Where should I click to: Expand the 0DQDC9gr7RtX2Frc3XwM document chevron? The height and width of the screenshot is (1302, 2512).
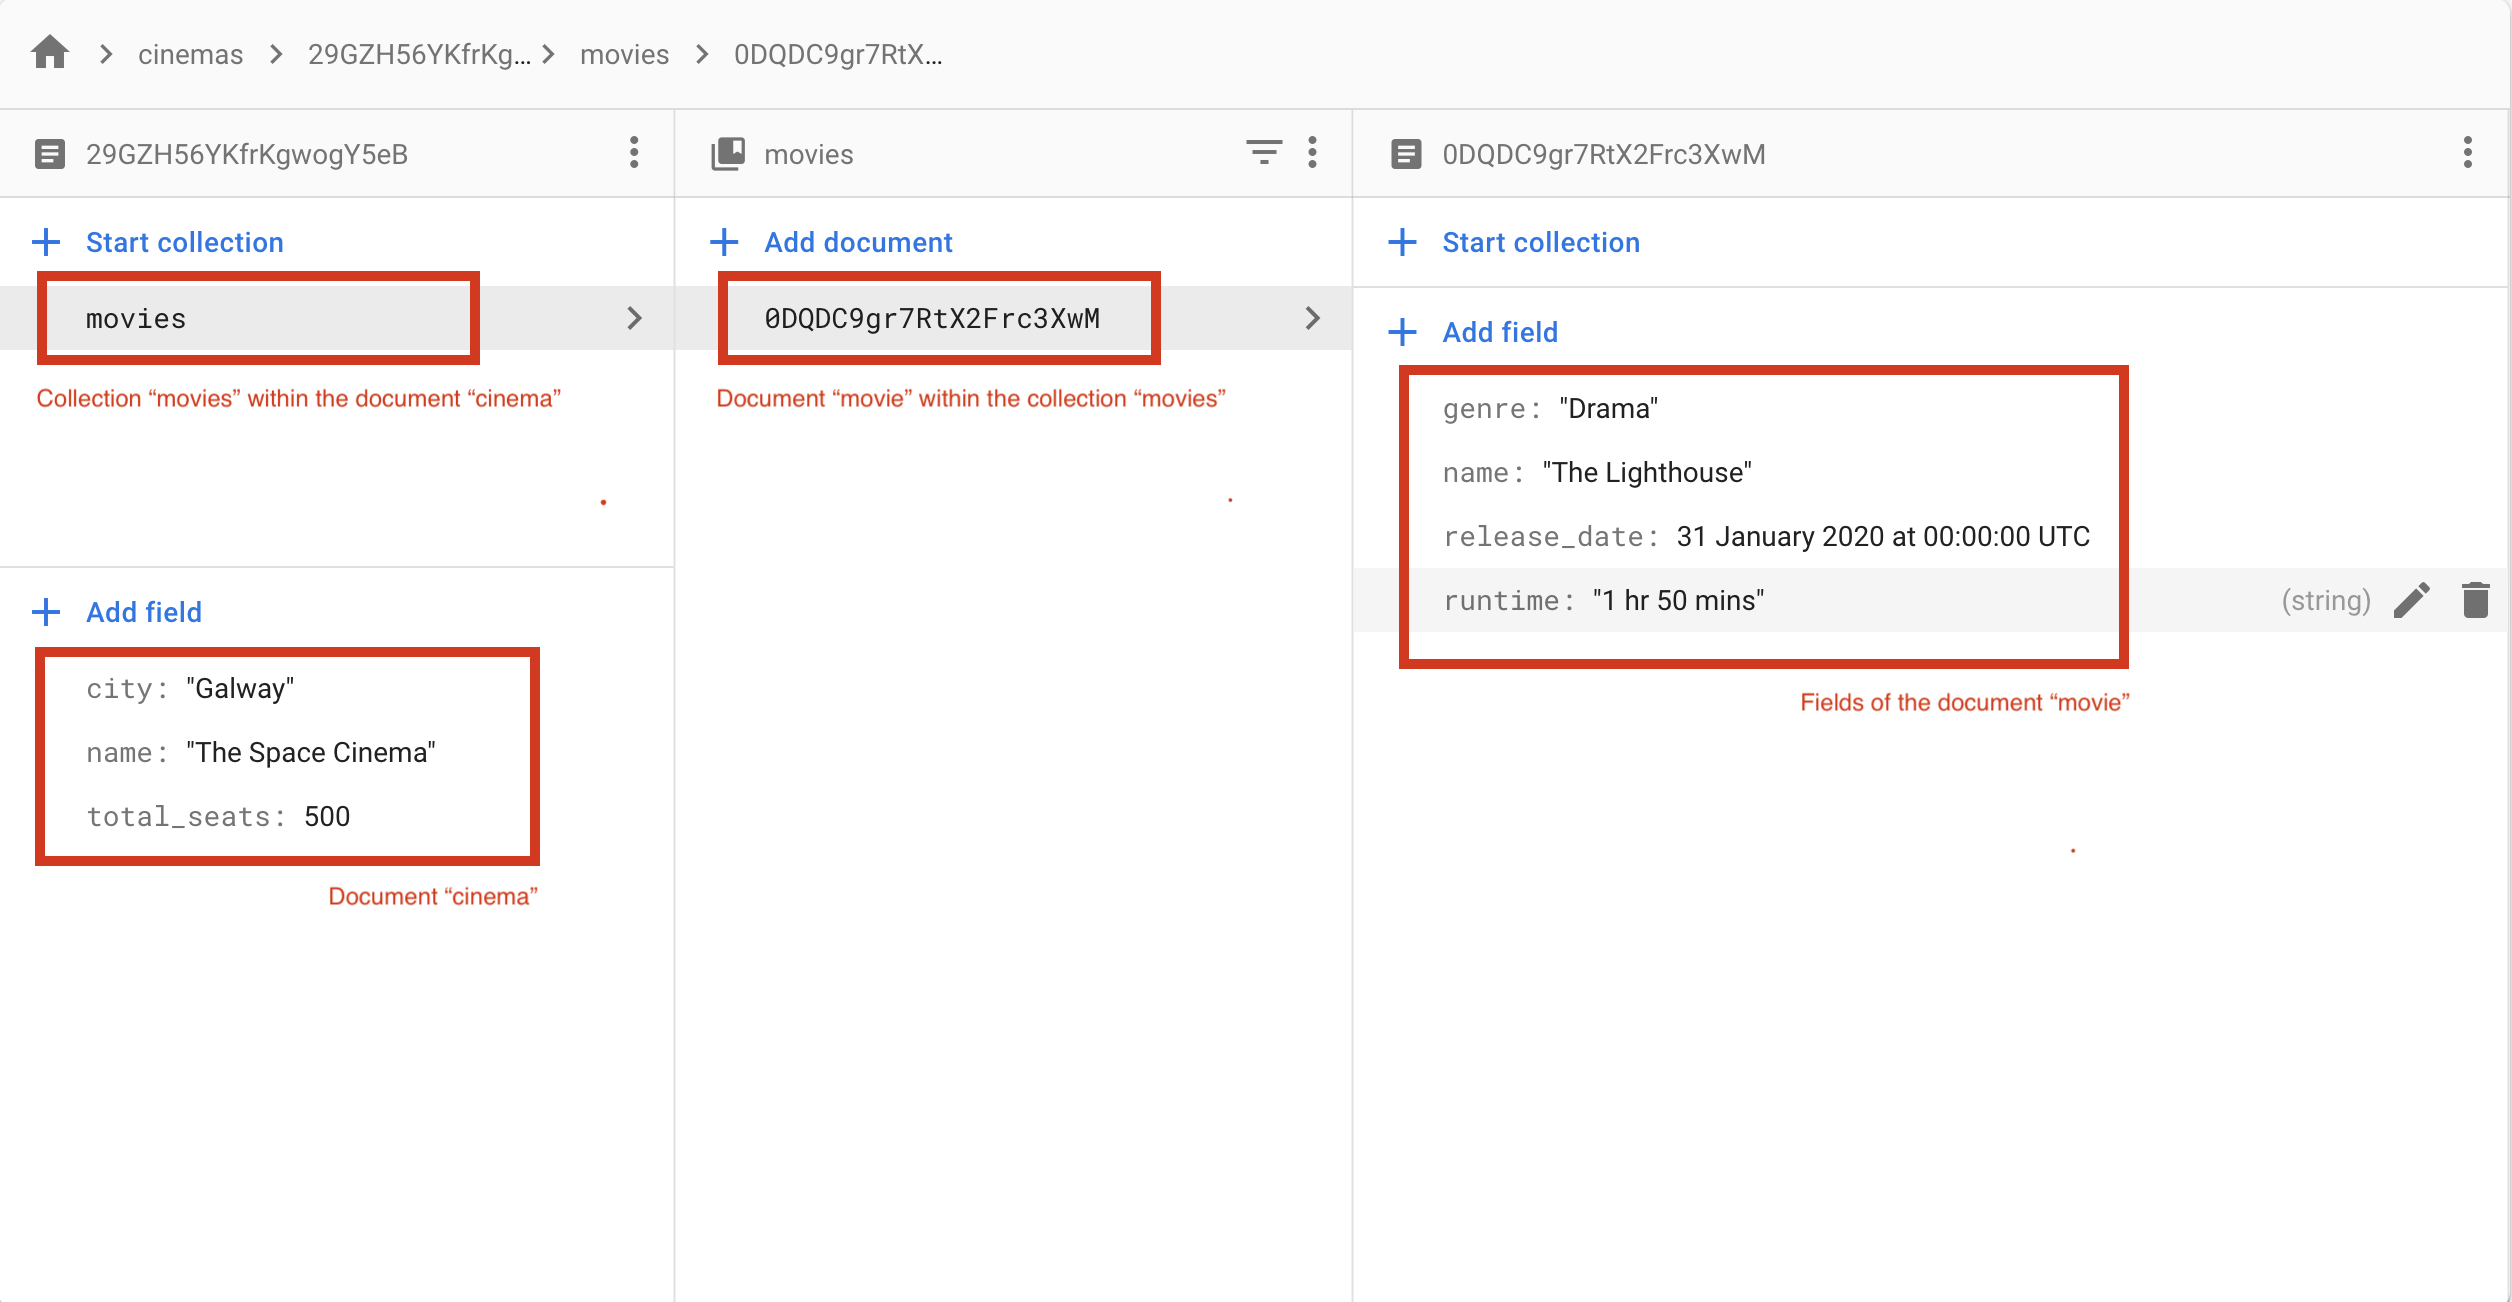click(x=1312, y=318)
